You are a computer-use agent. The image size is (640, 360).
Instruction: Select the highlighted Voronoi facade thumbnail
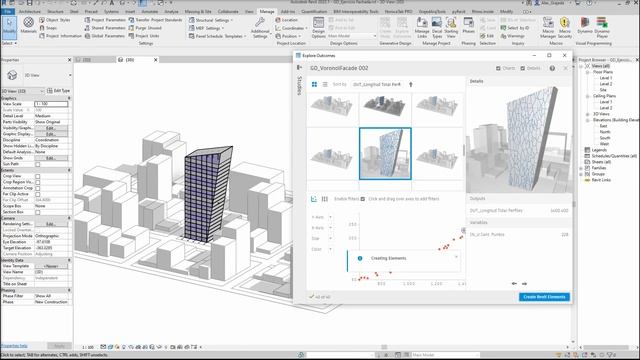tap(385, 153)
